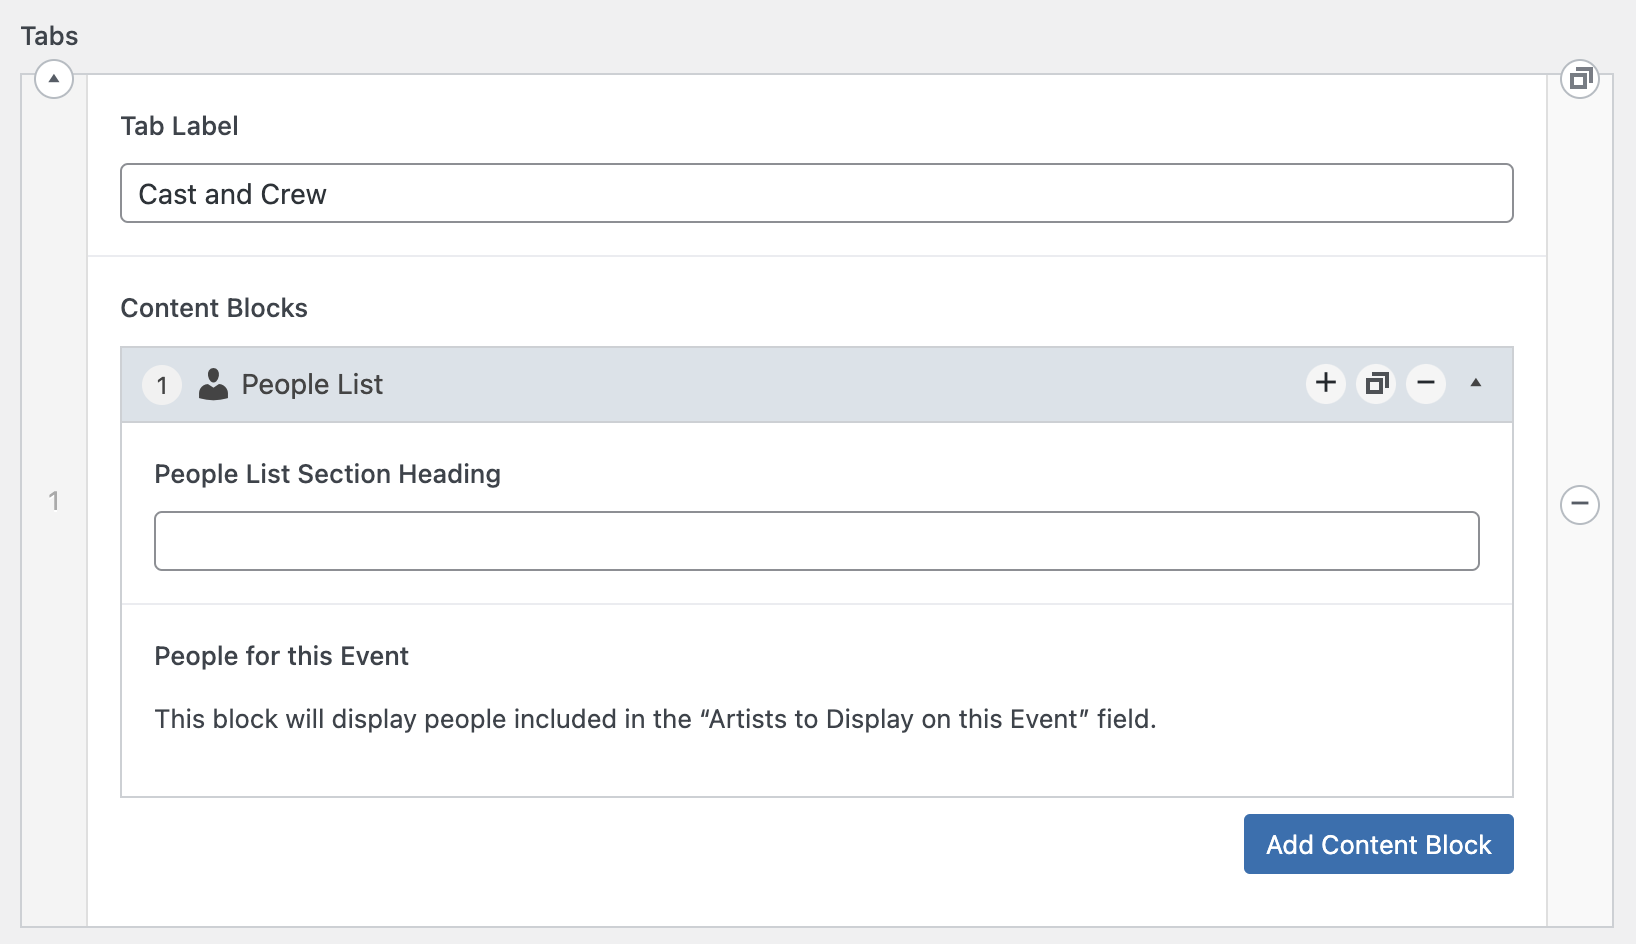
Task: Collapse the People List block triangle
Action: coord(1476,383)
